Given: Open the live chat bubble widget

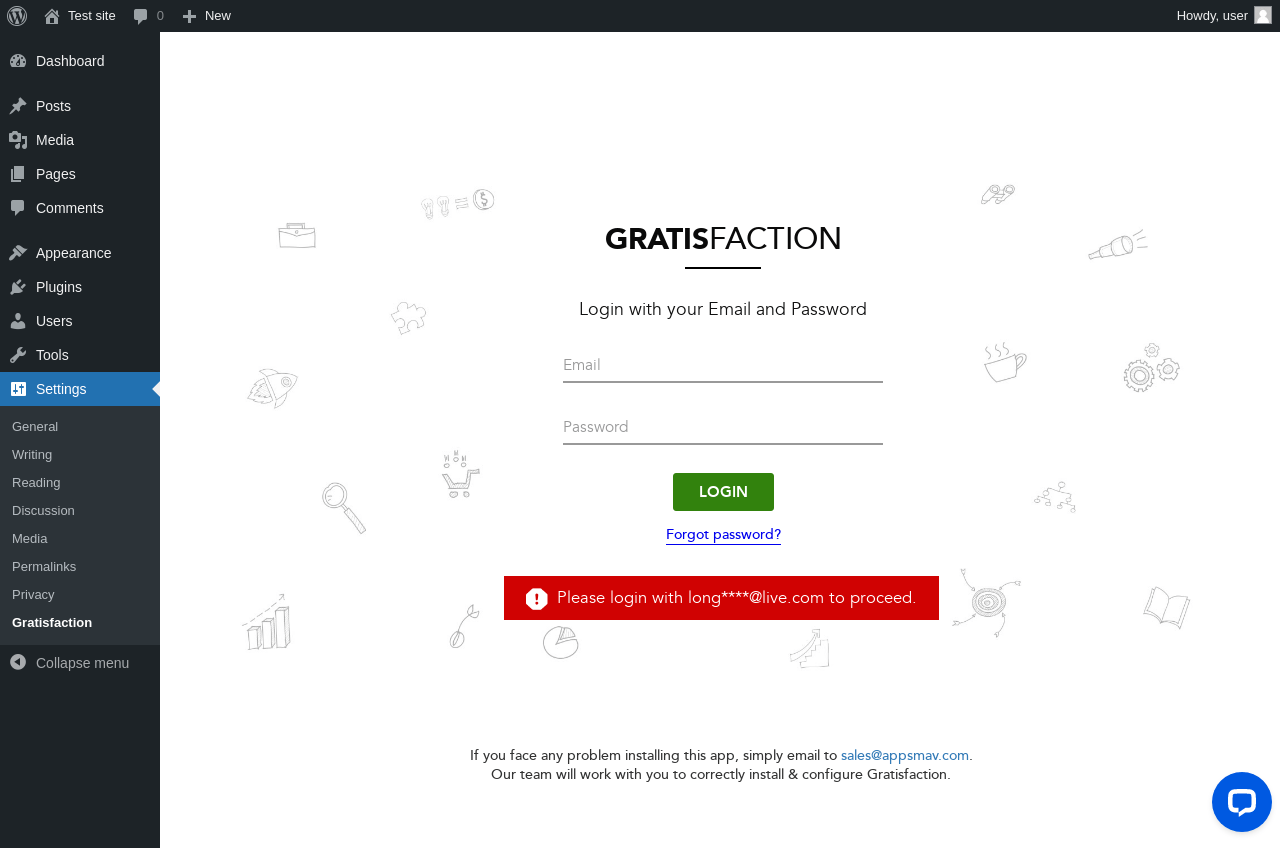Looking at the screenshot, I should [x=1242, y=802].
